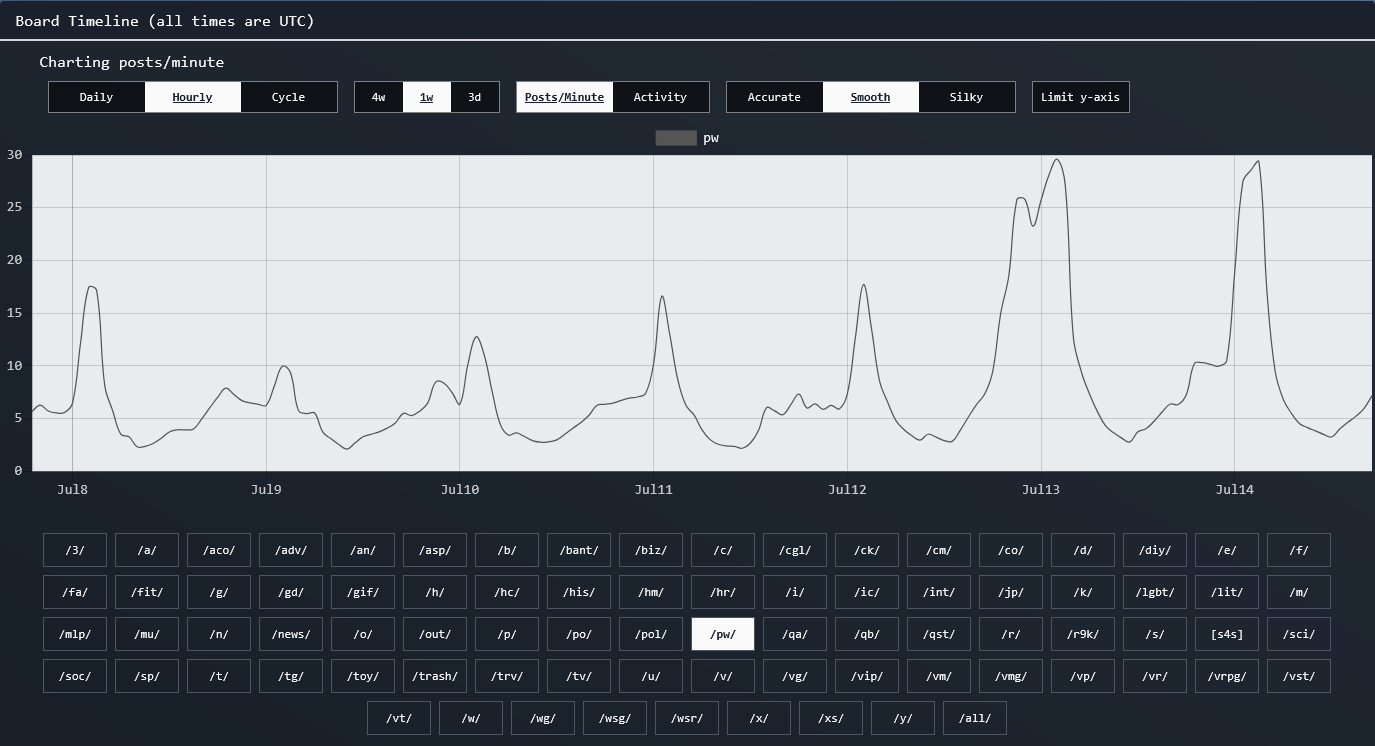Open the /sci/ board chart

coord(1299,634)
